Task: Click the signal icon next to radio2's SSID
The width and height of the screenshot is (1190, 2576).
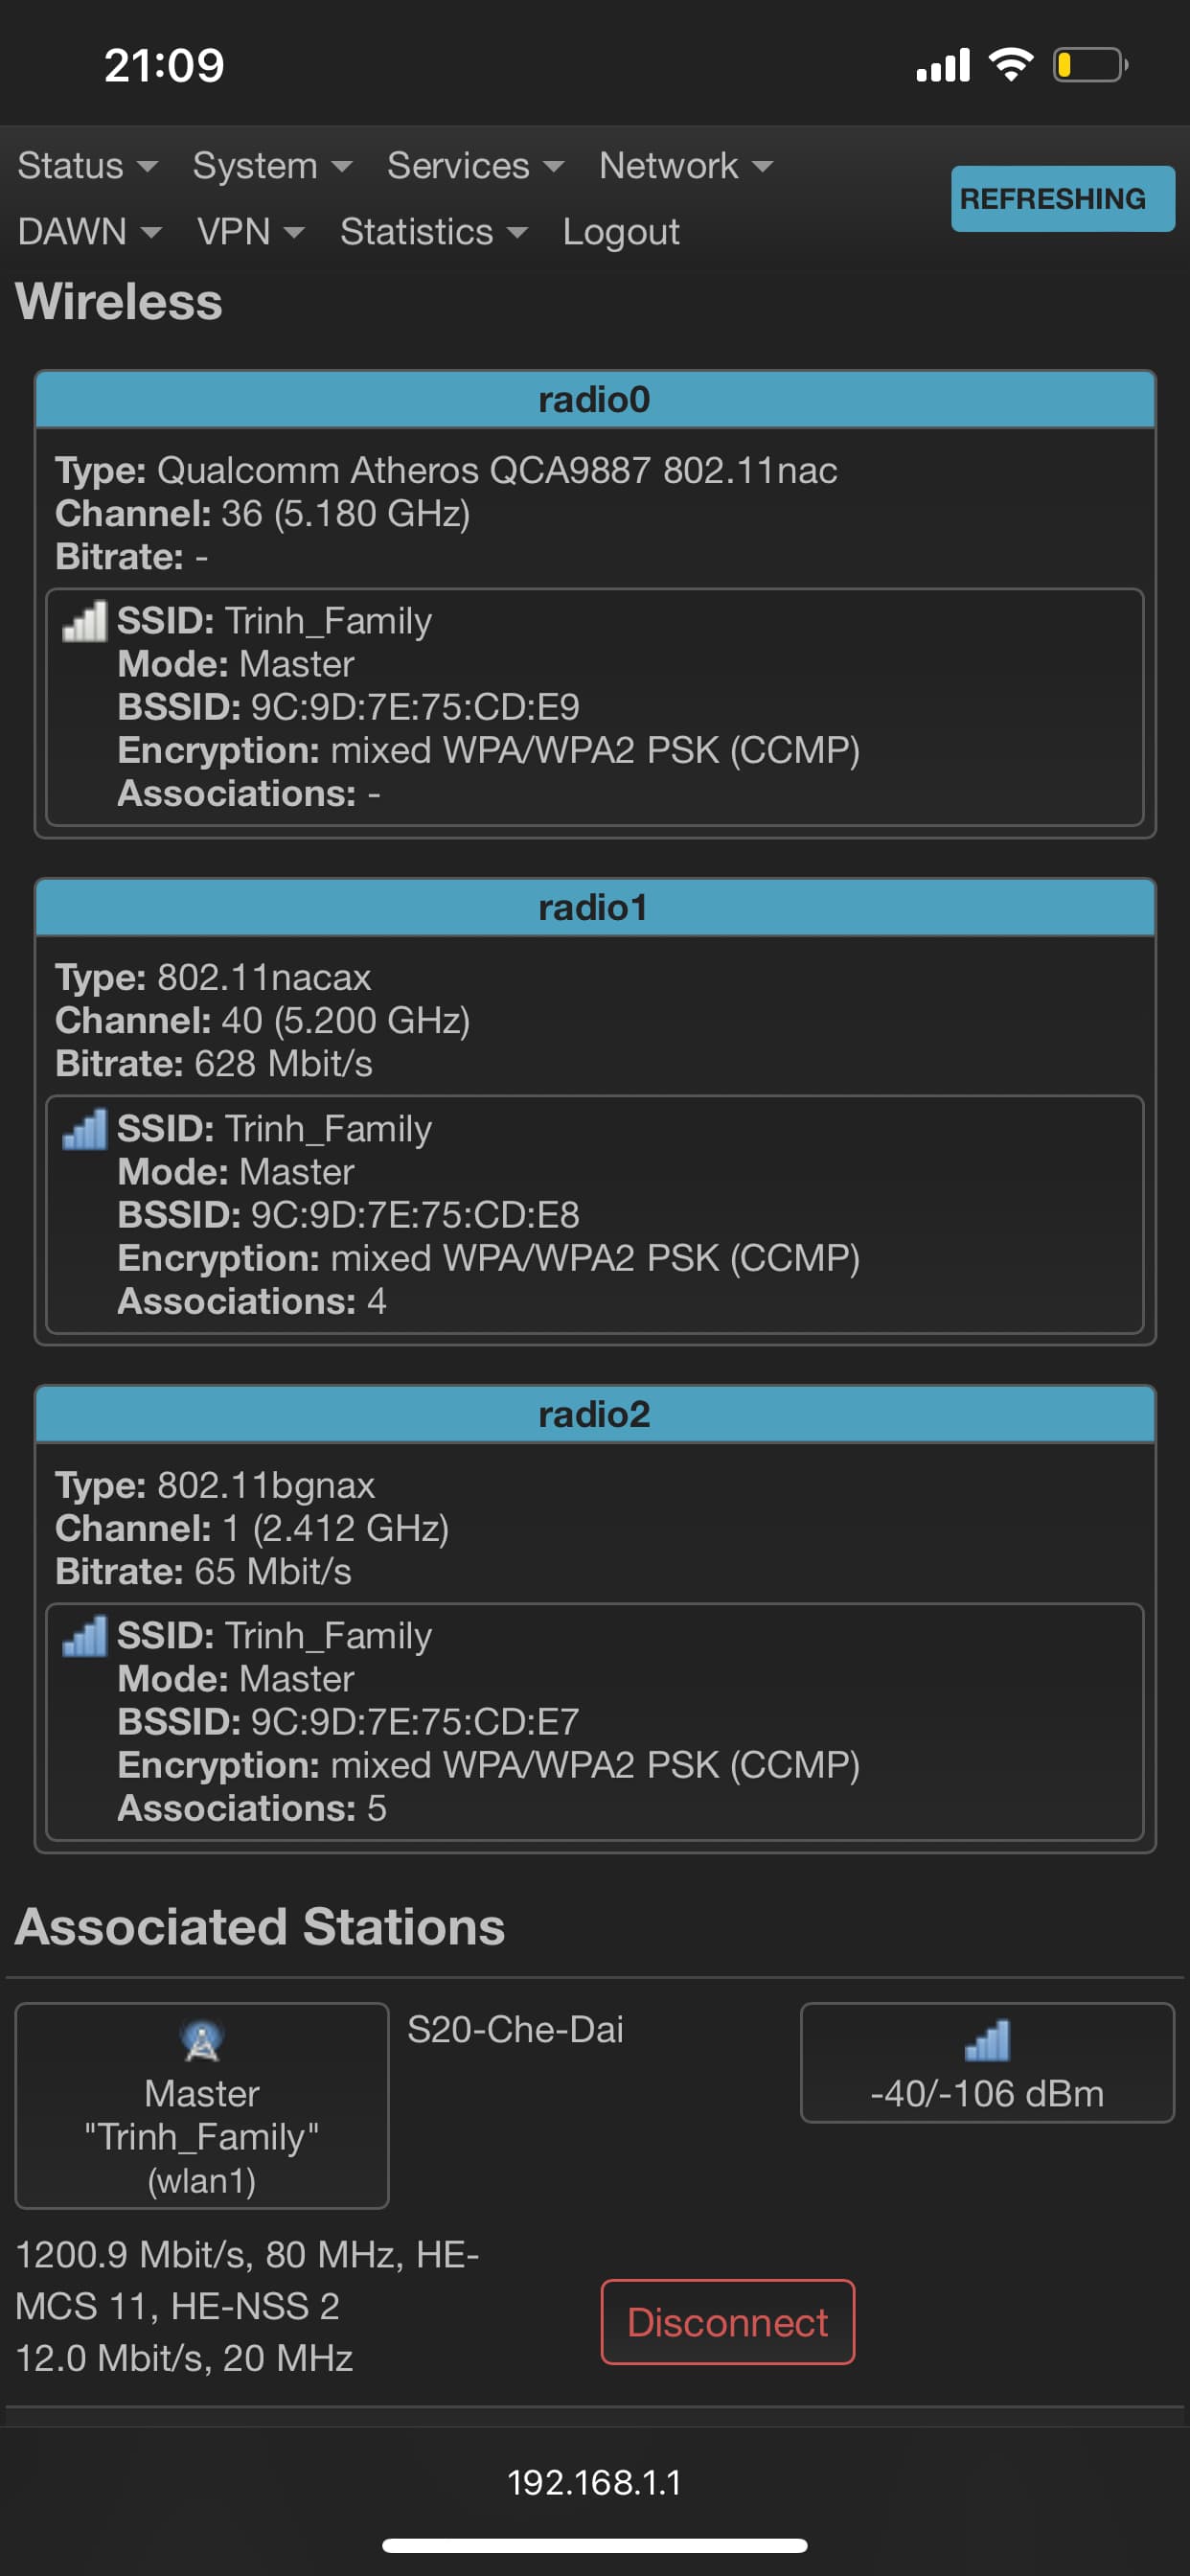Action: [x=85, y=1637]
